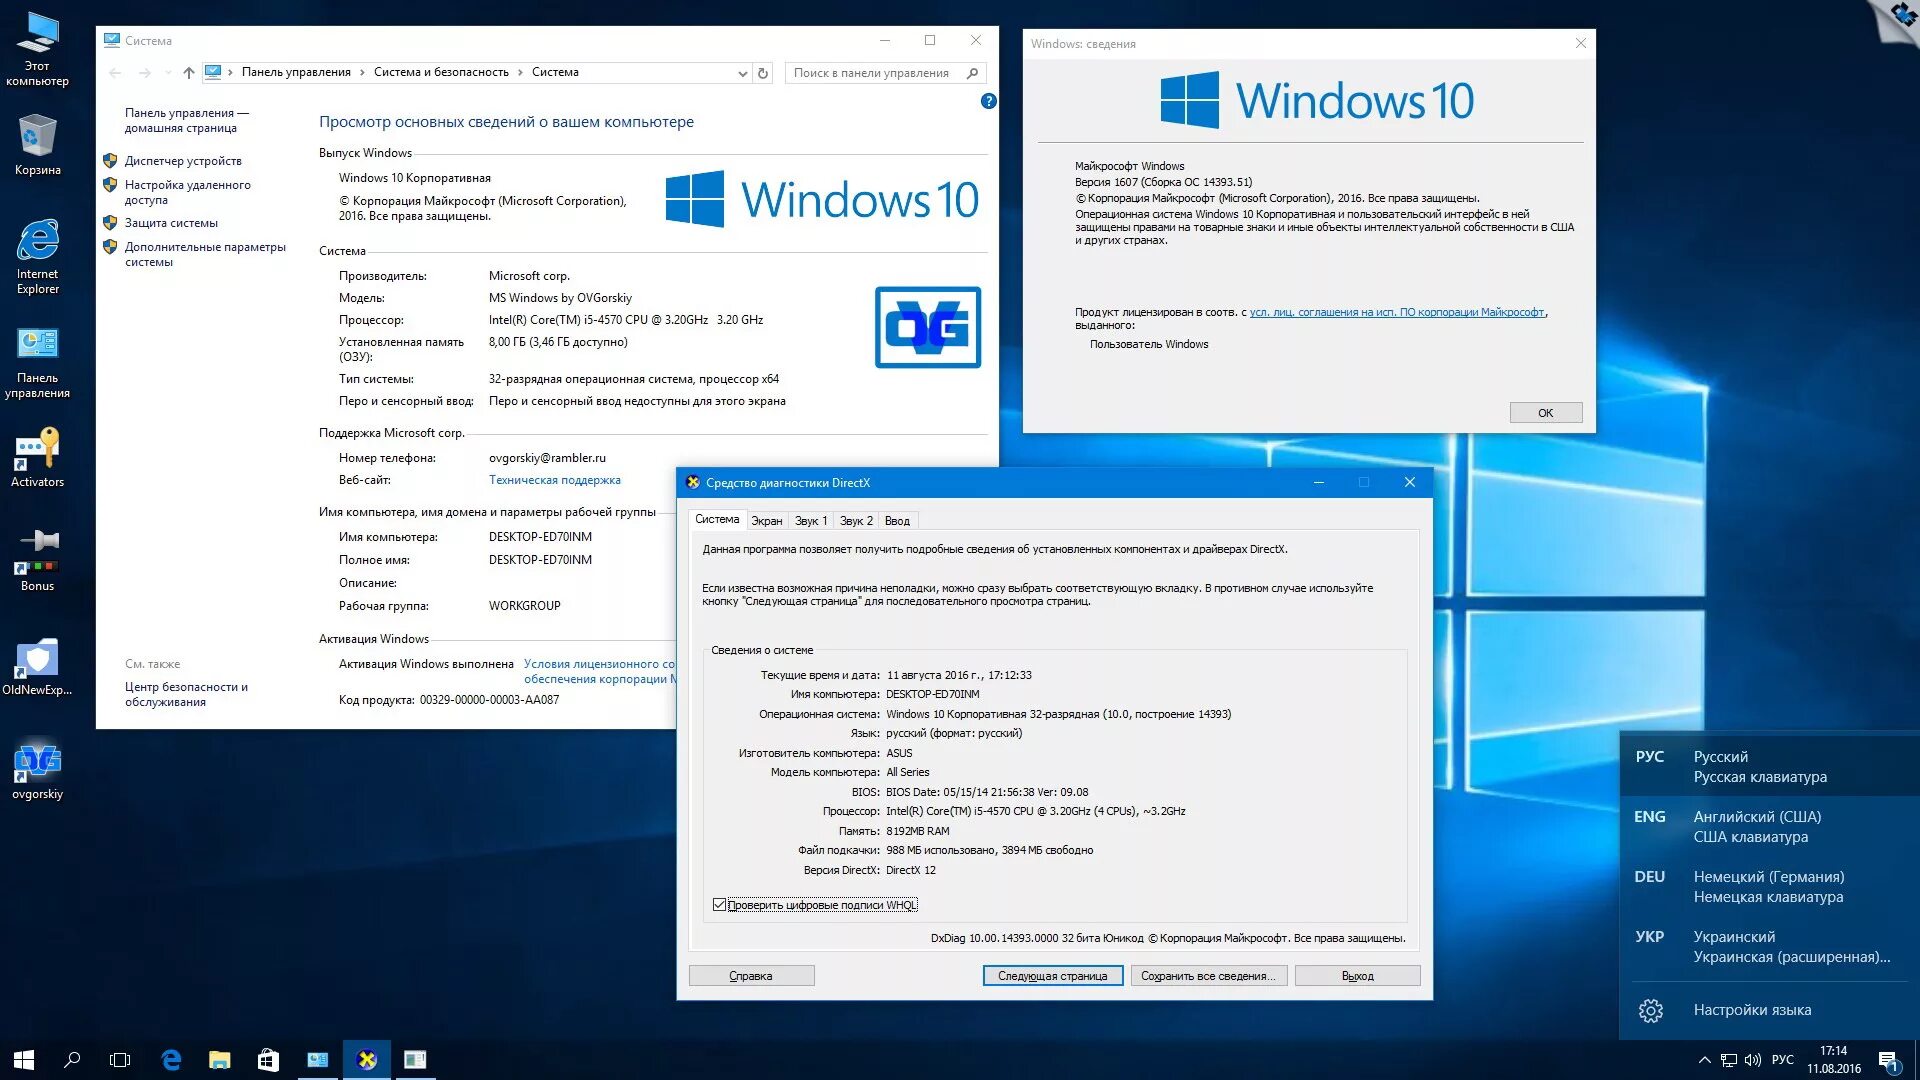Open the ovgorskiy desktop shortcut
The image size is (1920, 1080).
pyautogui.click(x=37, y=768)
